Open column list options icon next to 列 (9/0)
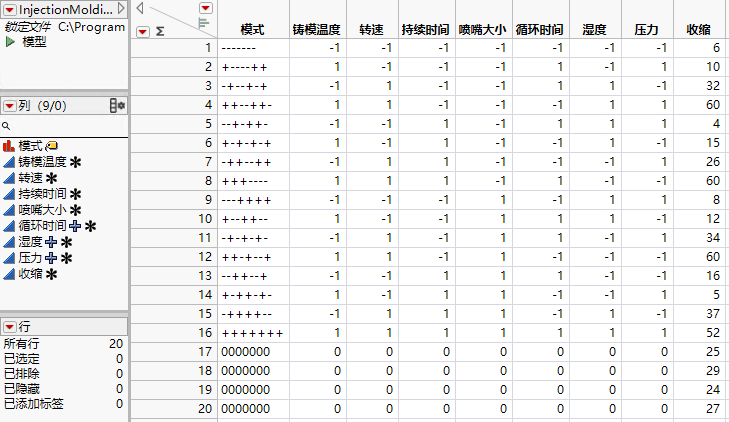 click(x=118, y=106)
